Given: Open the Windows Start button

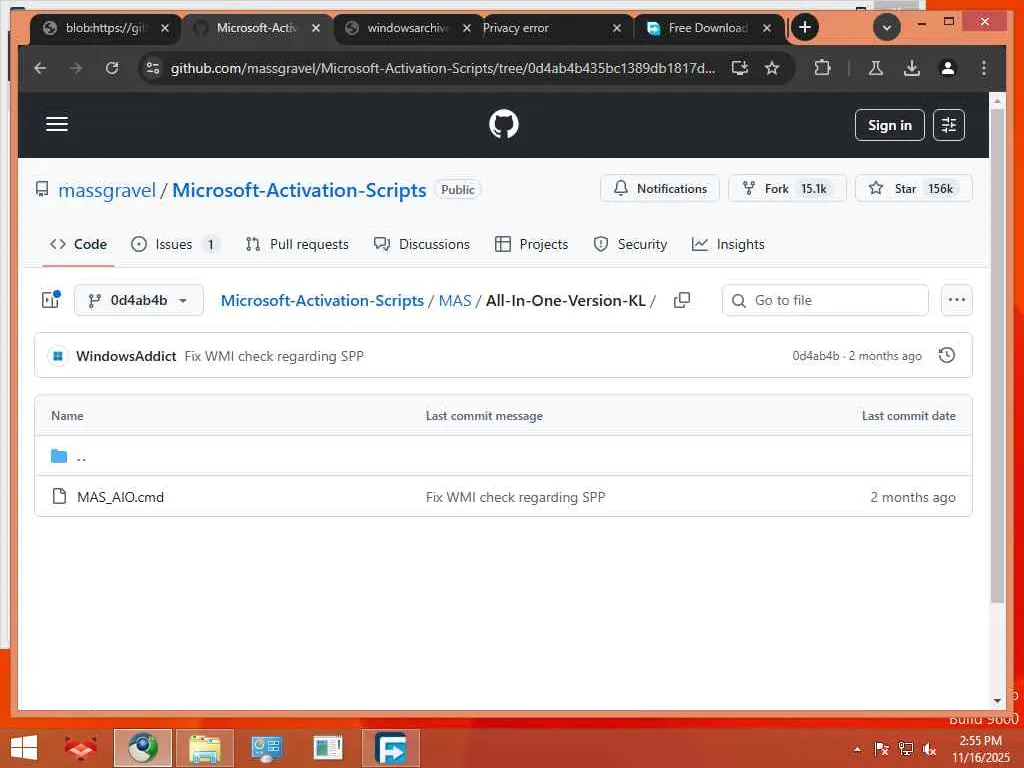Looking at the screenshot, I should click(24, 748).
